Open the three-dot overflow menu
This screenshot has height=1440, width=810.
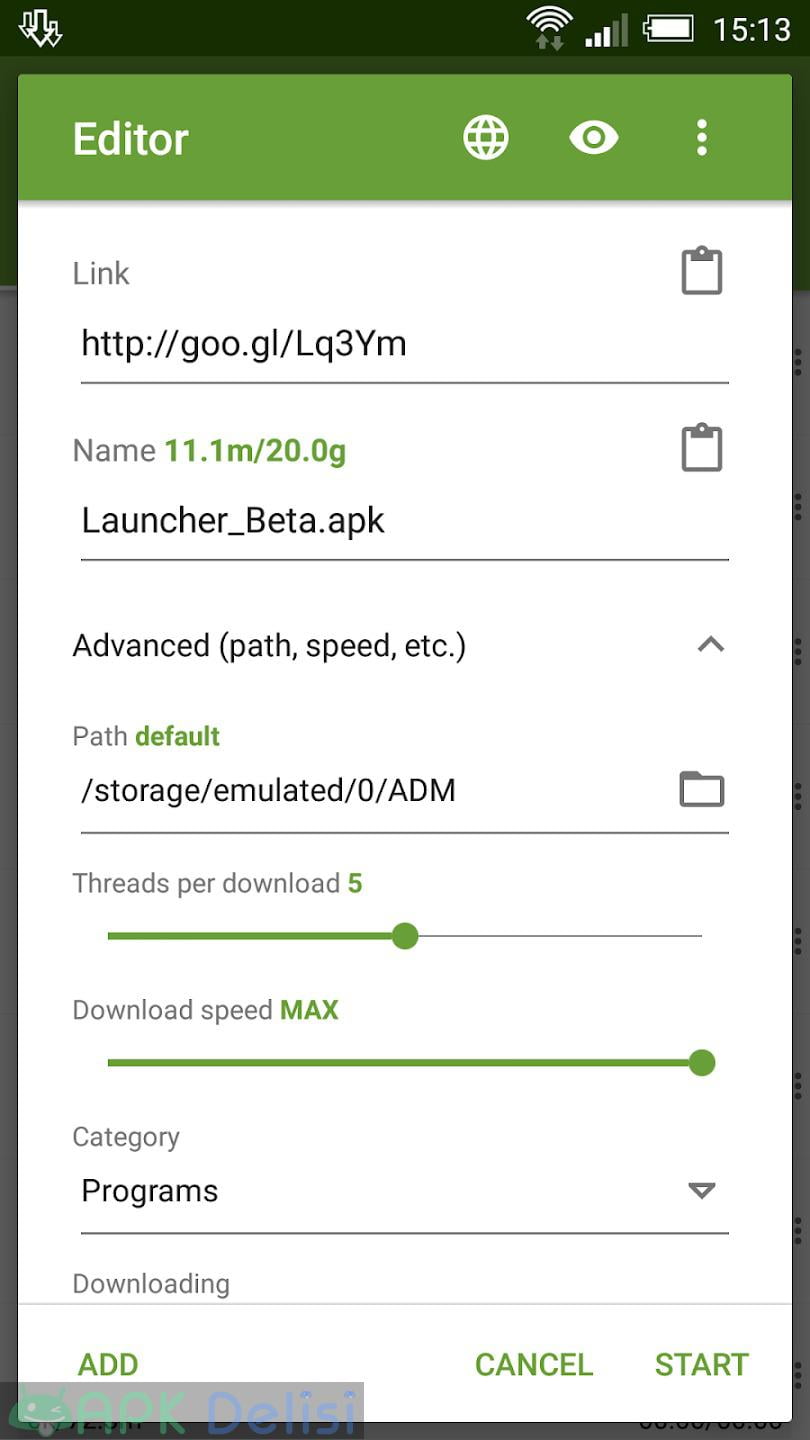(x=702, y=137)
